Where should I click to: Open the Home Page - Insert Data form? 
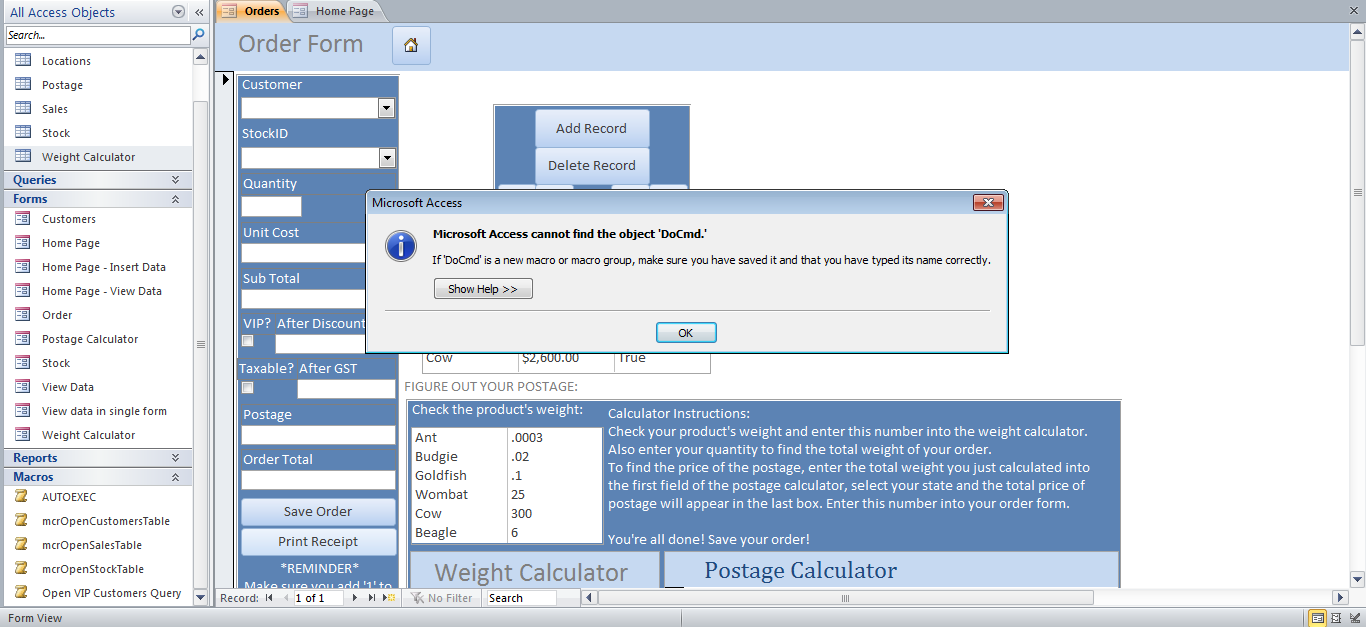(x=96, y=267)
